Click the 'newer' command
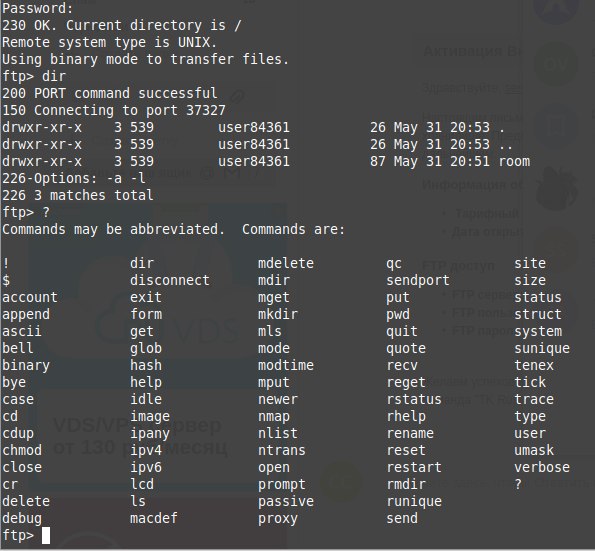Viewport: 595px width, 551px height. 278,399
